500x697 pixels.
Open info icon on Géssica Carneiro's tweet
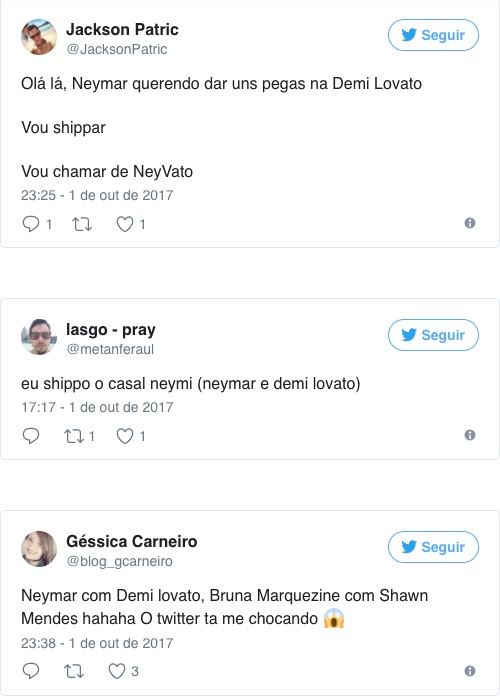tap(470, 670)
